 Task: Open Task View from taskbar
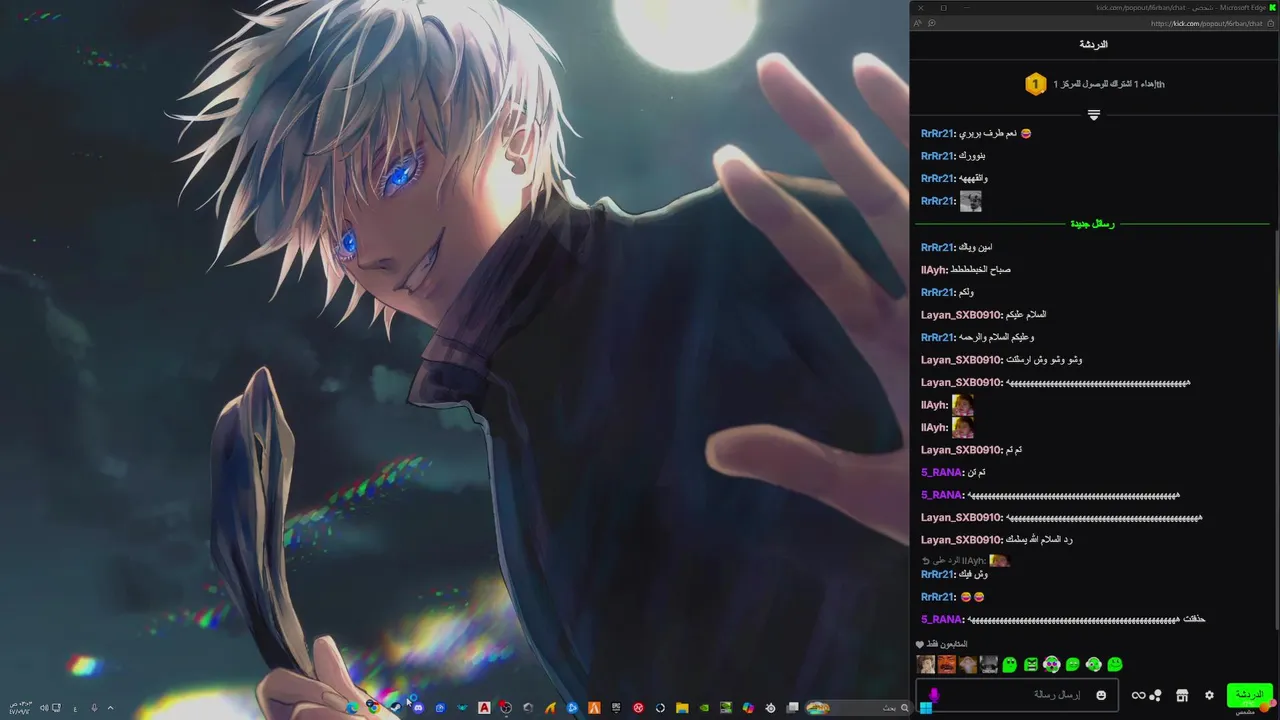pos(792,708)
